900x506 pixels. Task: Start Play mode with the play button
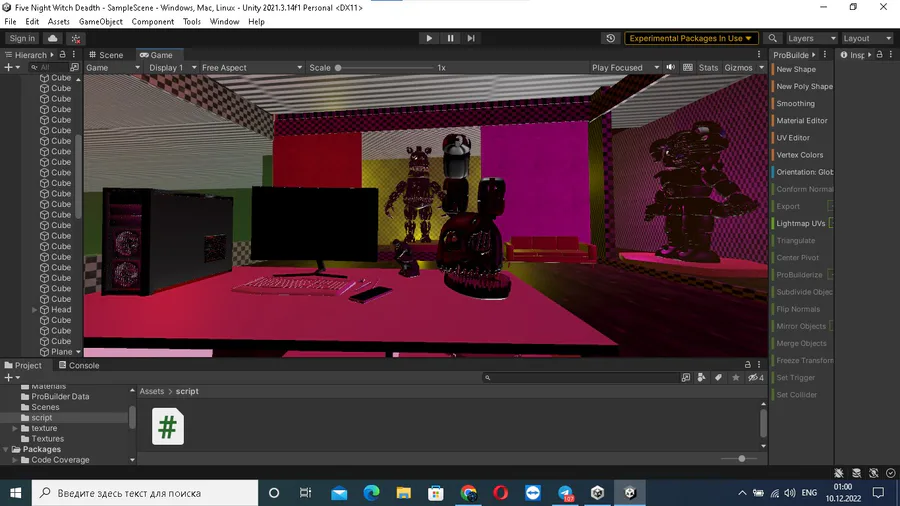[429, 38]
